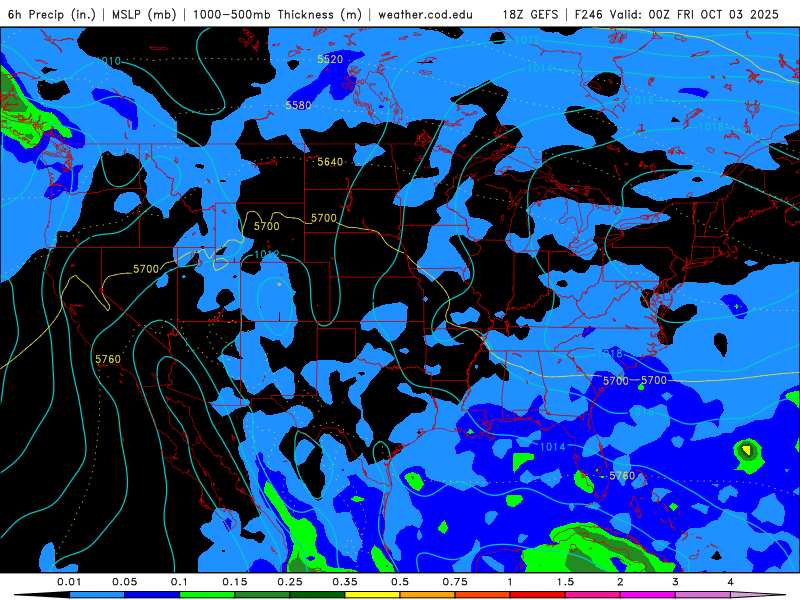Viewport: 800px width, 600px height.
Task: Click the 1014 isobar label in Gulf
Action: click(553, 447)
